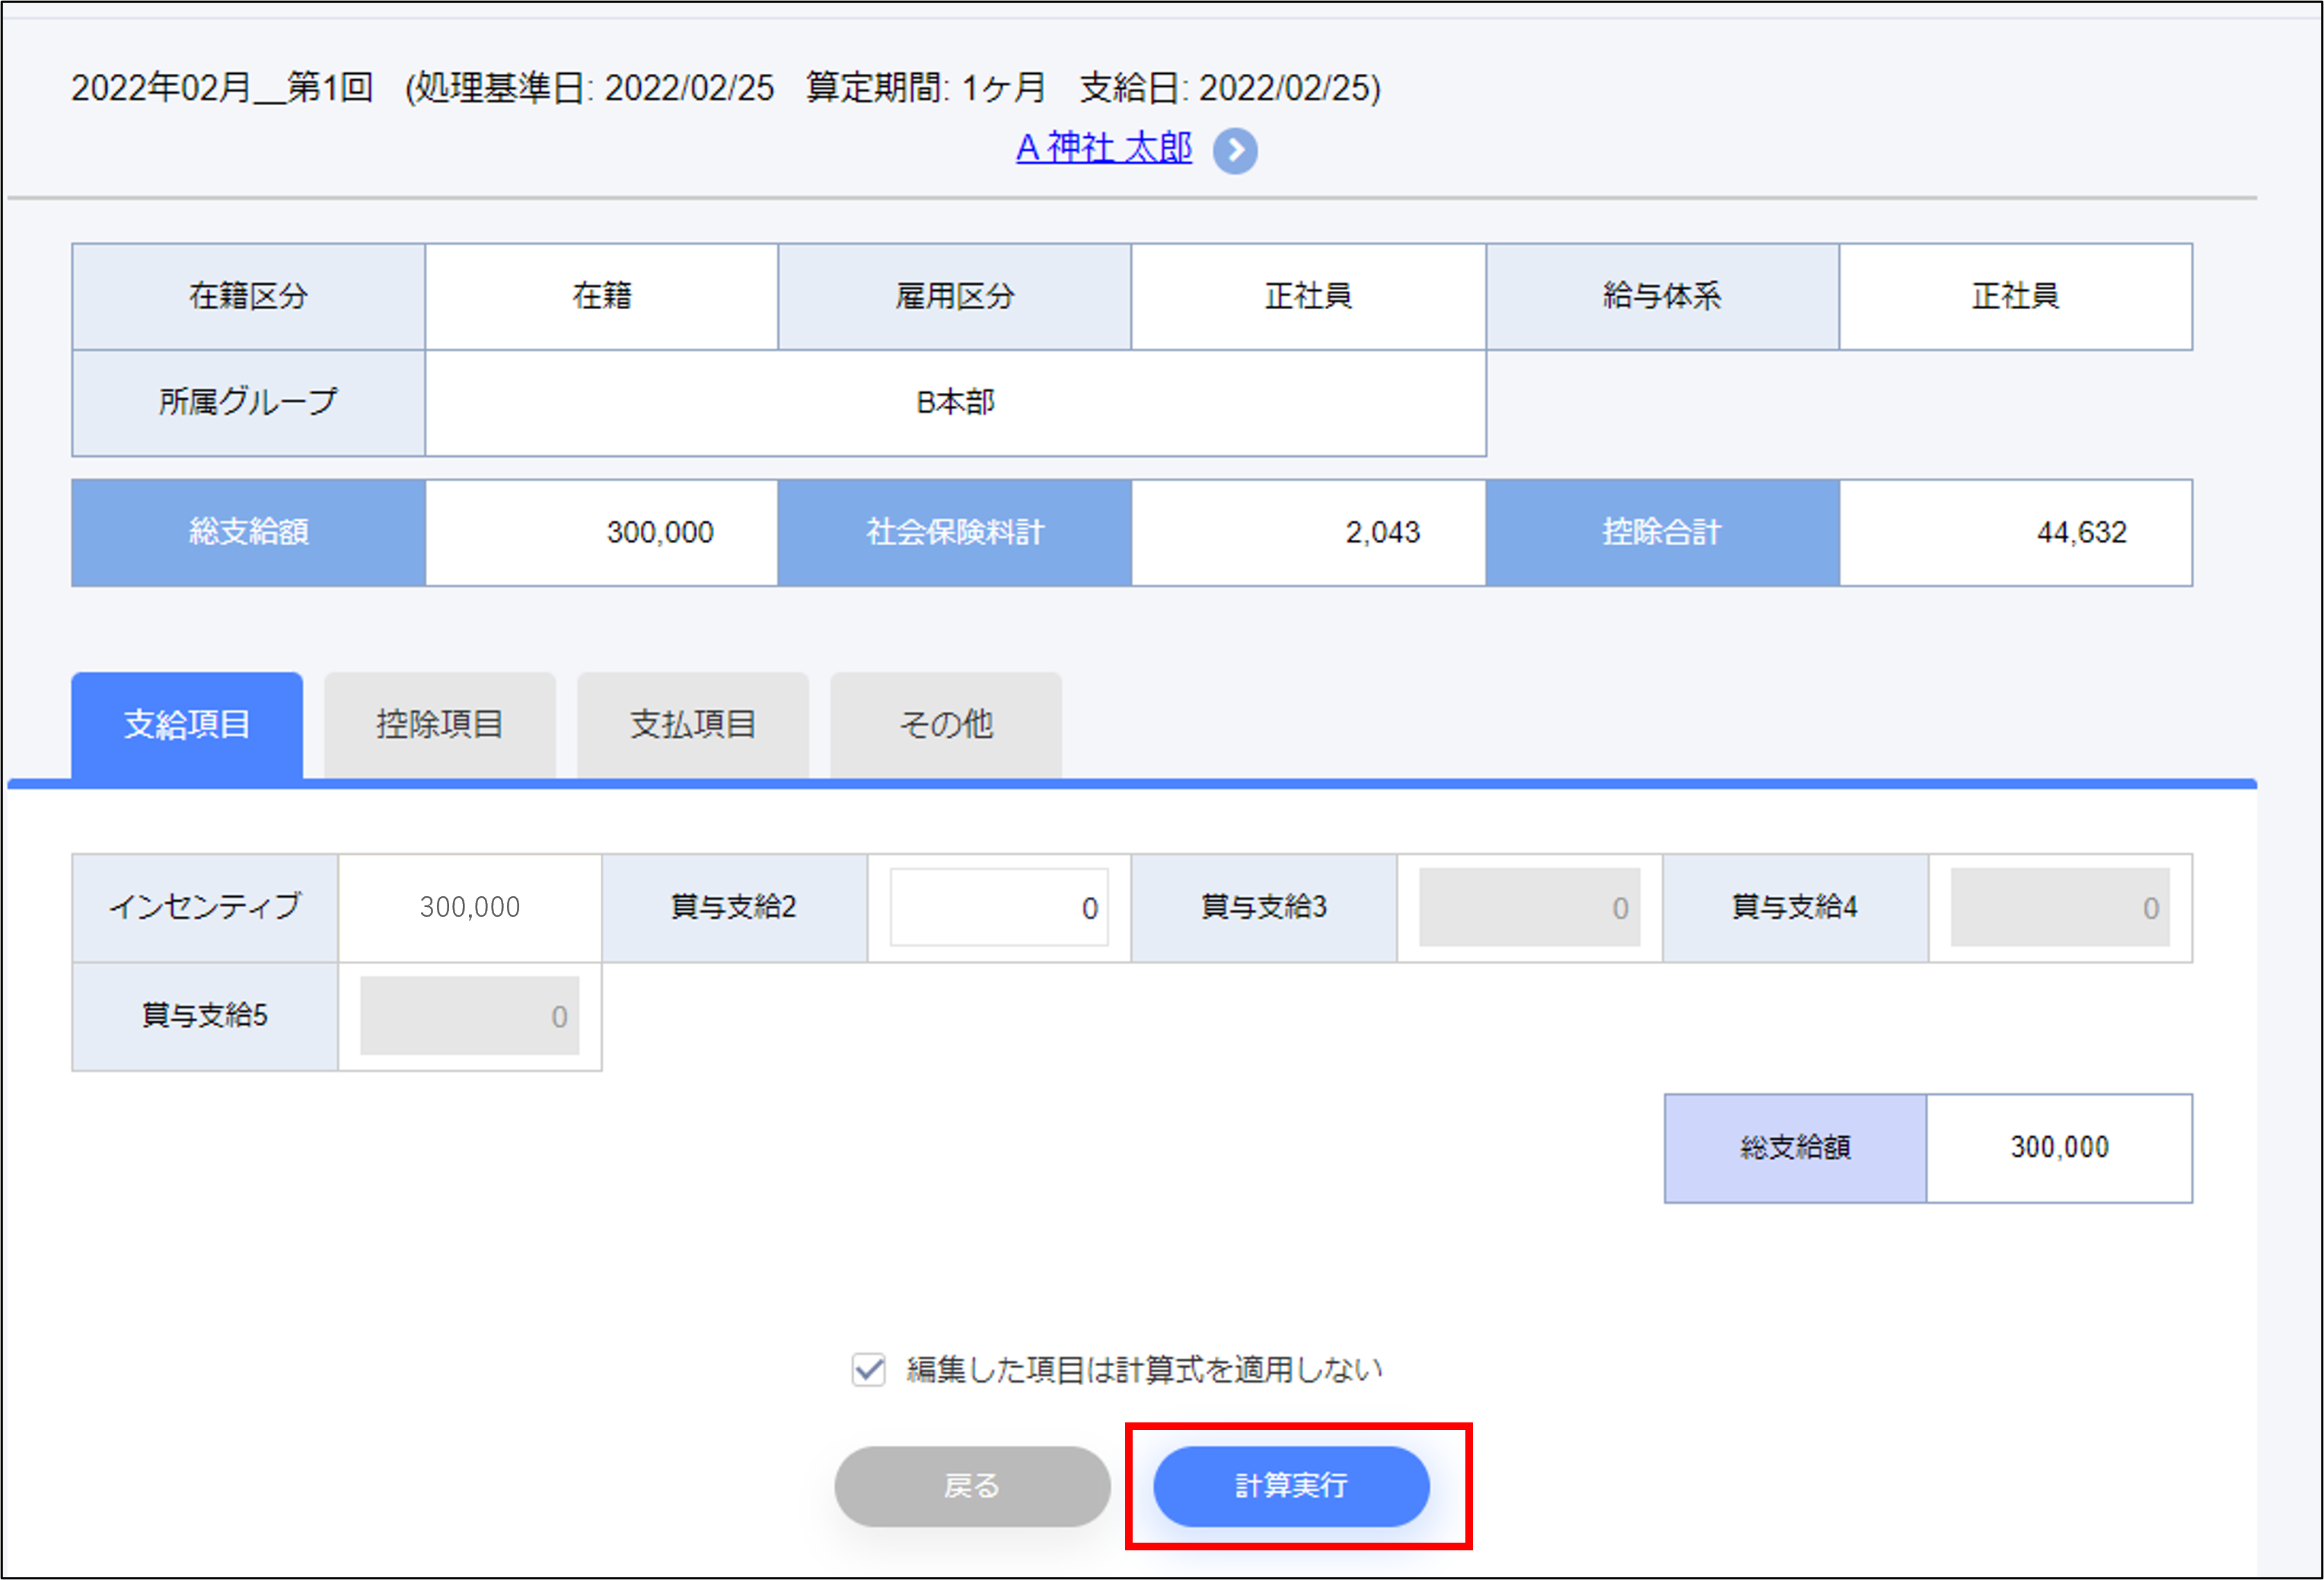This screenshot has width=2324, height=1580.
Task: Click the bottom 総支給額 total 300,000
Action: (2059, 1148)
